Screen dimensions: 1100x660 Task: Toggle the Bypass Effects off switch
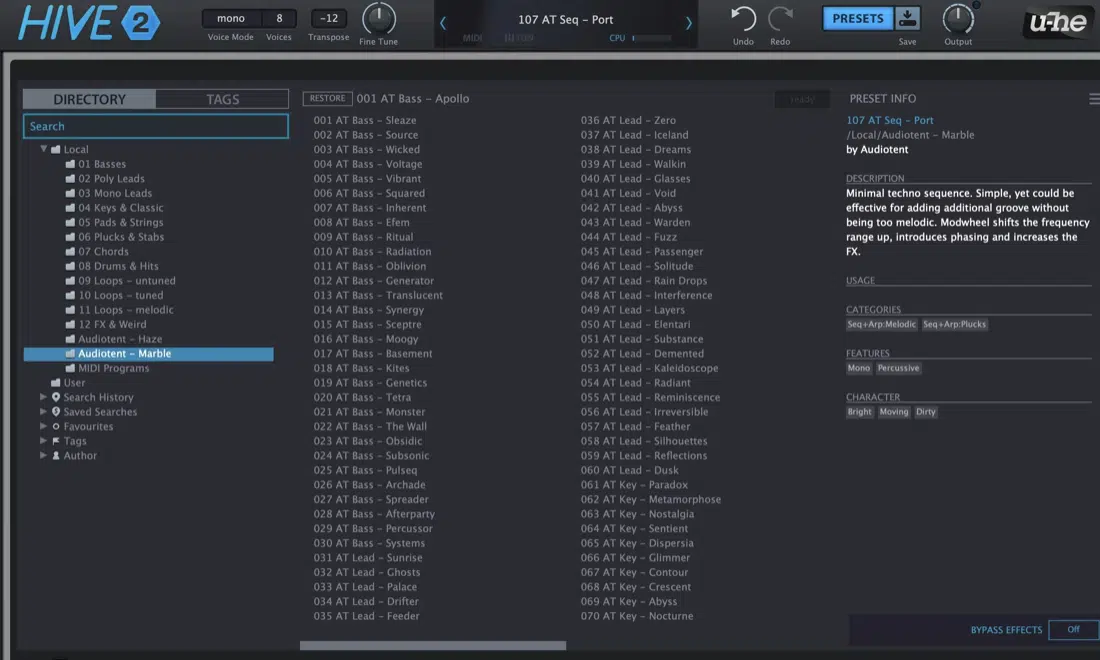click(x=1073, y=630)
